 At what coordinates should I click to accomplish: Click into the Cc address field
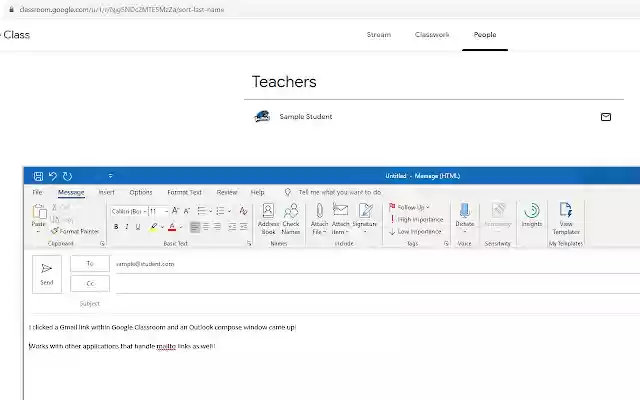tap(378, 284)
